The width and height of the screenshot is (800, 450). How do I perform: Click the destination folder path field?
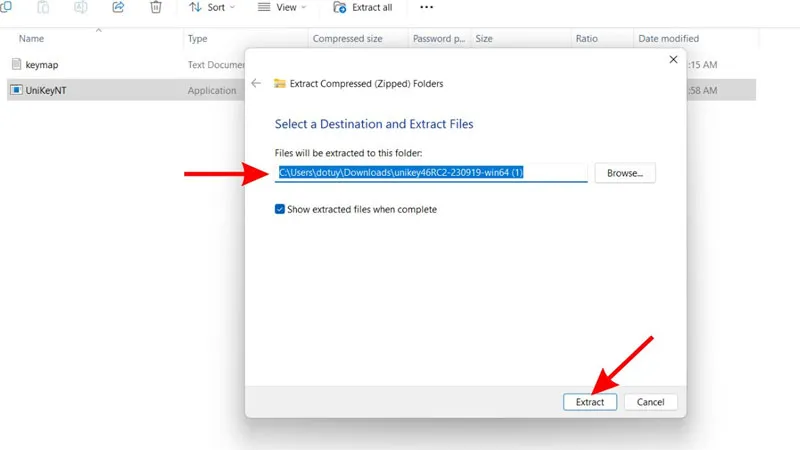pyautogui.click(x=431, y=172)
